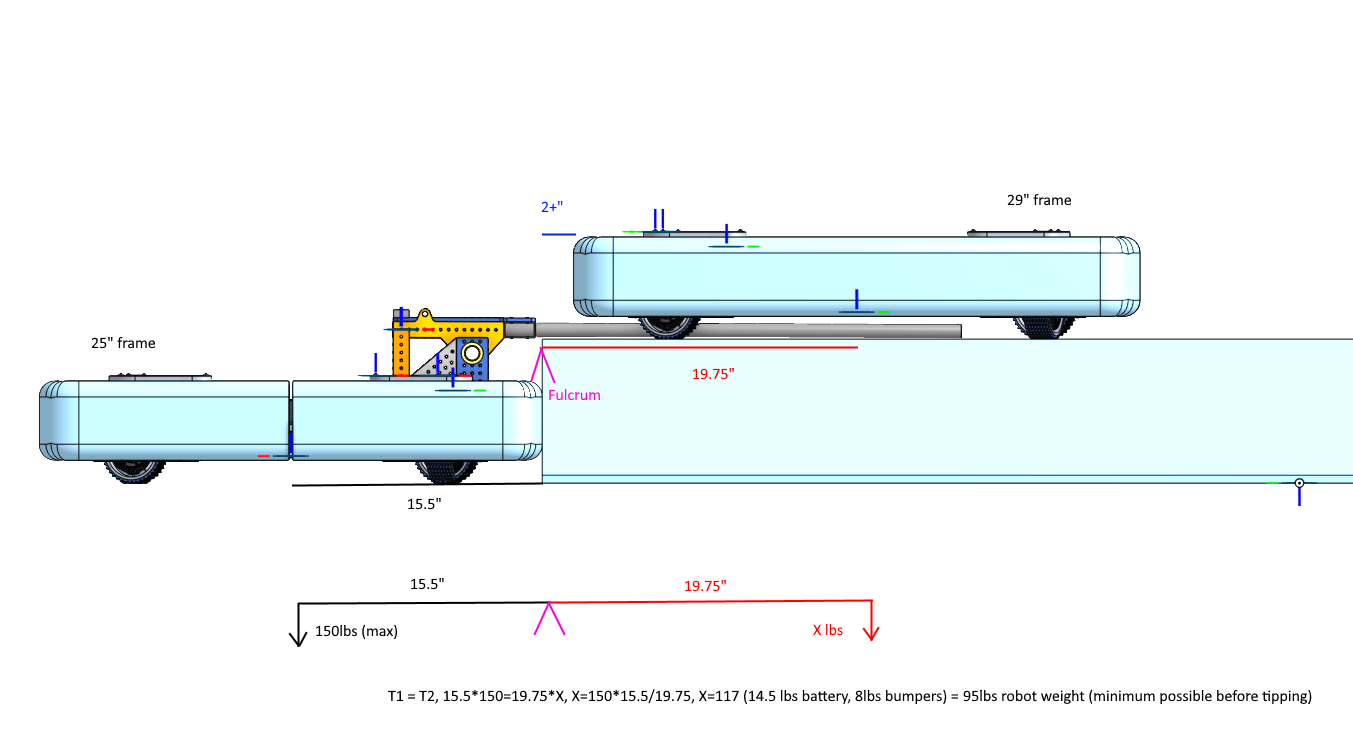1353x742 pixels.
Task: Select the red "19.75"" text beside Fulcrum label
Action: click(713, 374)
